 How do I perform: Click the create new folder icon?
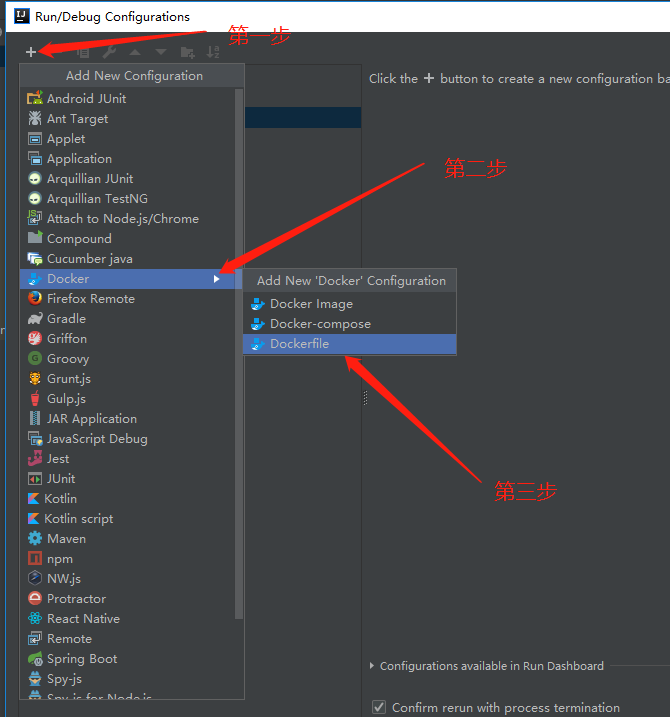(188, 53)
